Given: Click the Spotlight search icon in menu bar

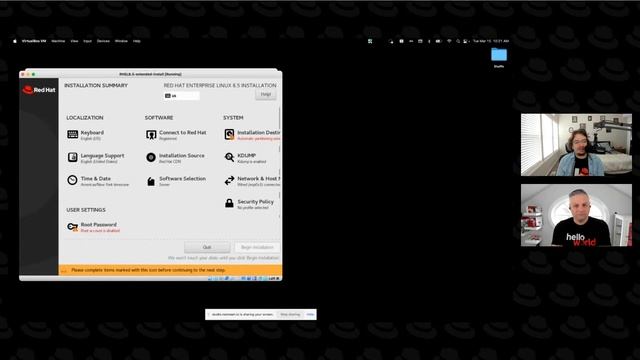Looking at the screenshot, I should (458, 41).
